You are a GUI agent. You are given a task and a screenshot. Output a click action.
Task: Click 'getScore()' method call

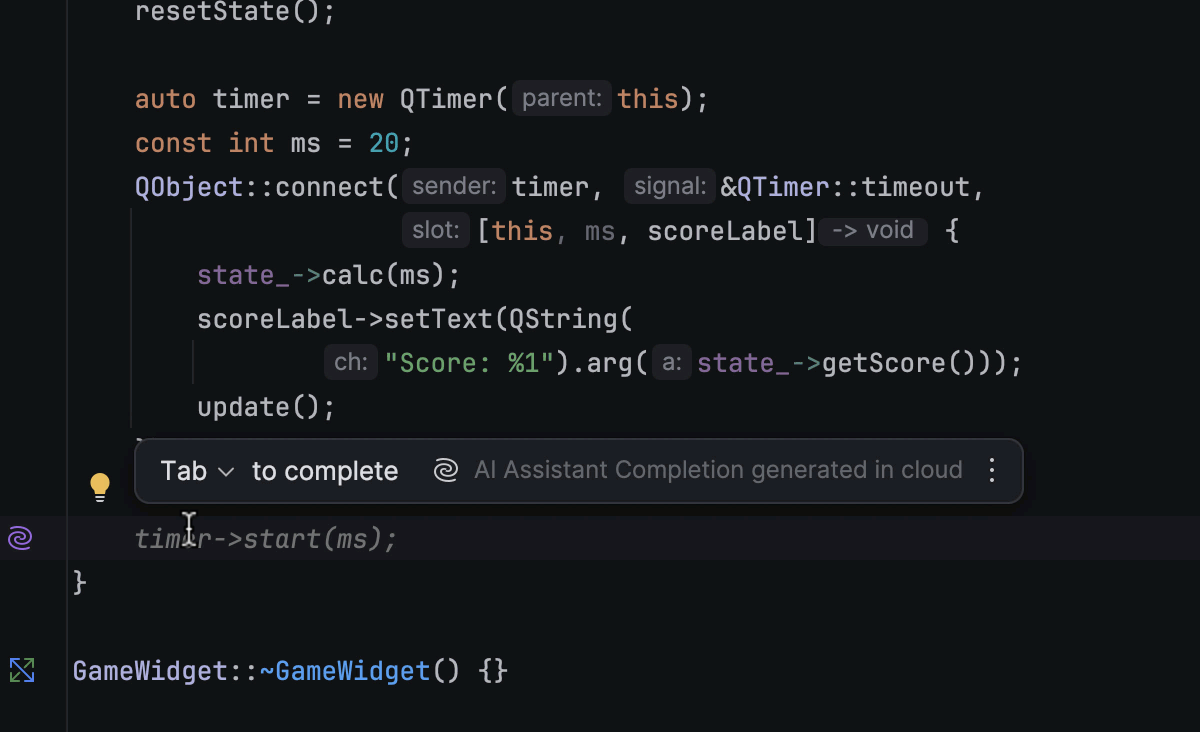tap(898, 363)
